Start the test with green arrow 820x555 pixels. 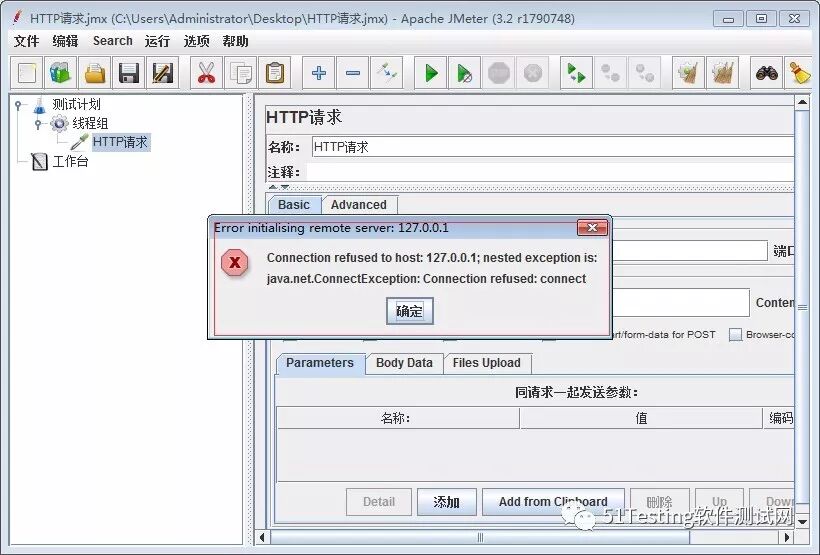coord(431,73)
